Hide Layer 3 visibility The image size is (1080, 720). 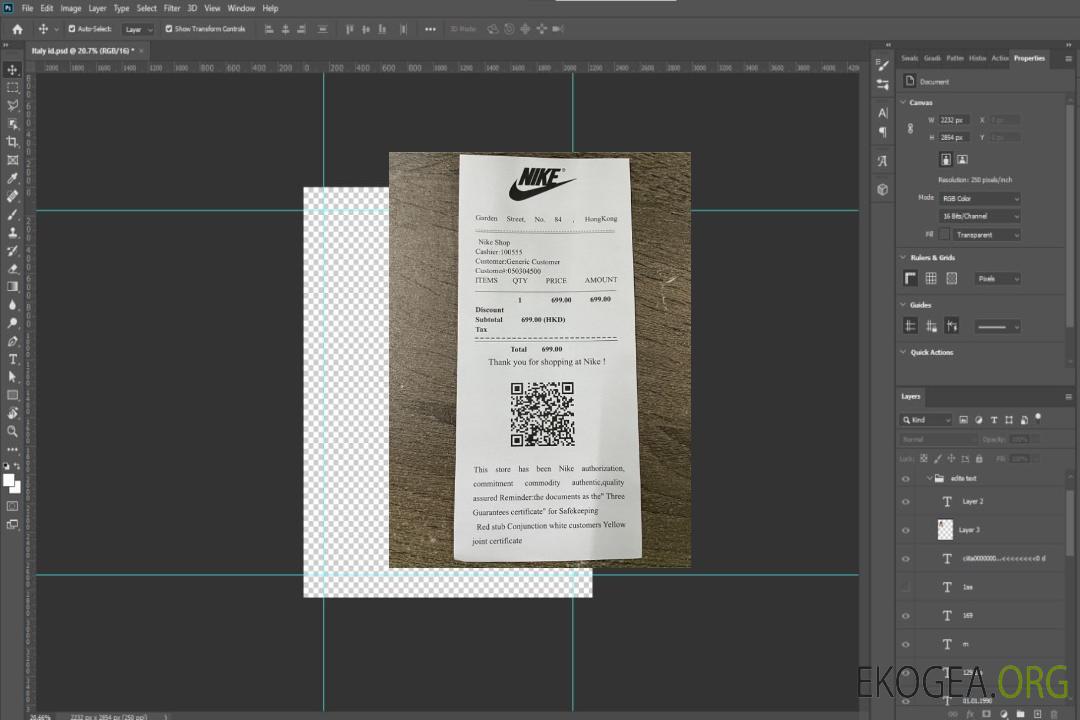pyautogui.click(x=906, y=531)
